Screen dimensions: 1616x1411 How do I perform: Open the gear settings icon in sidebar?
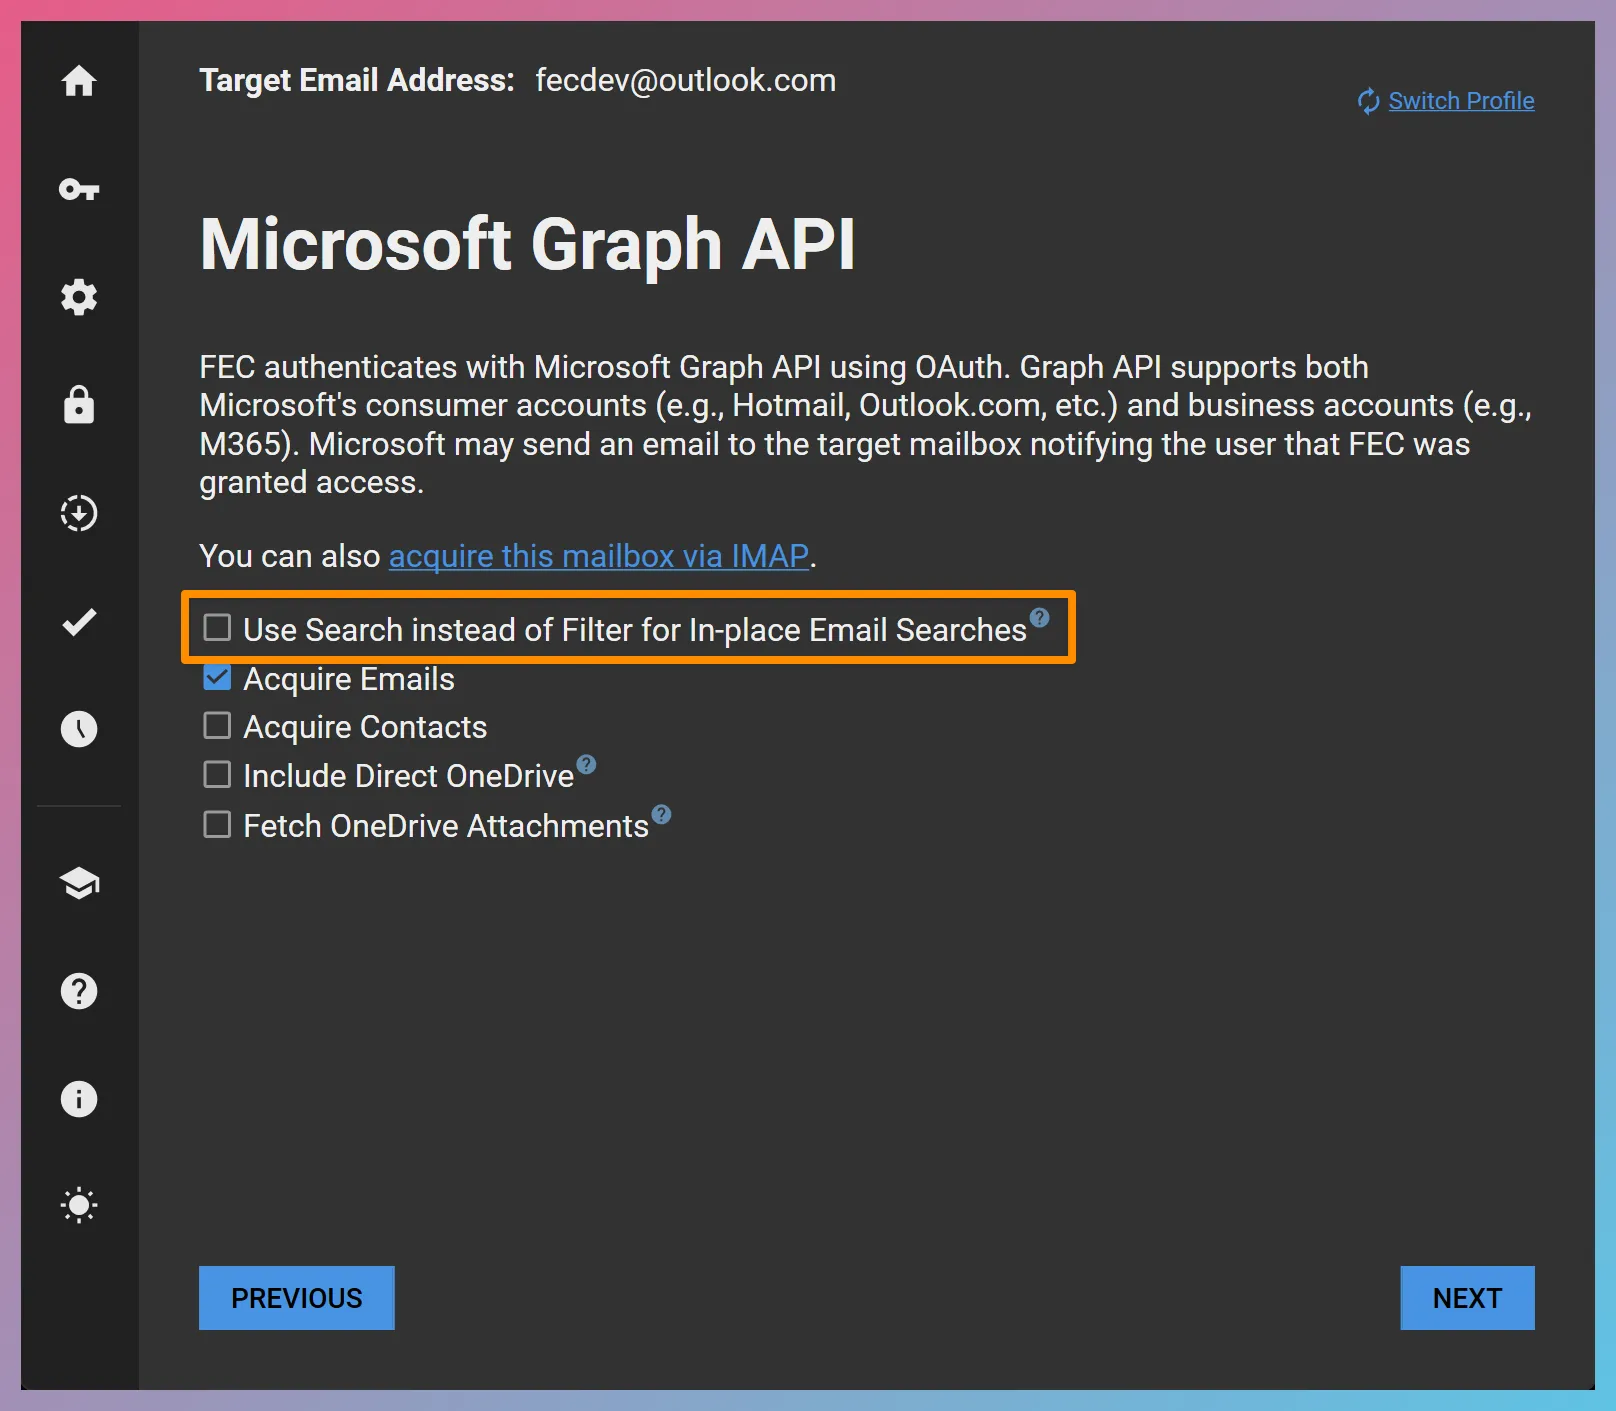79,297
